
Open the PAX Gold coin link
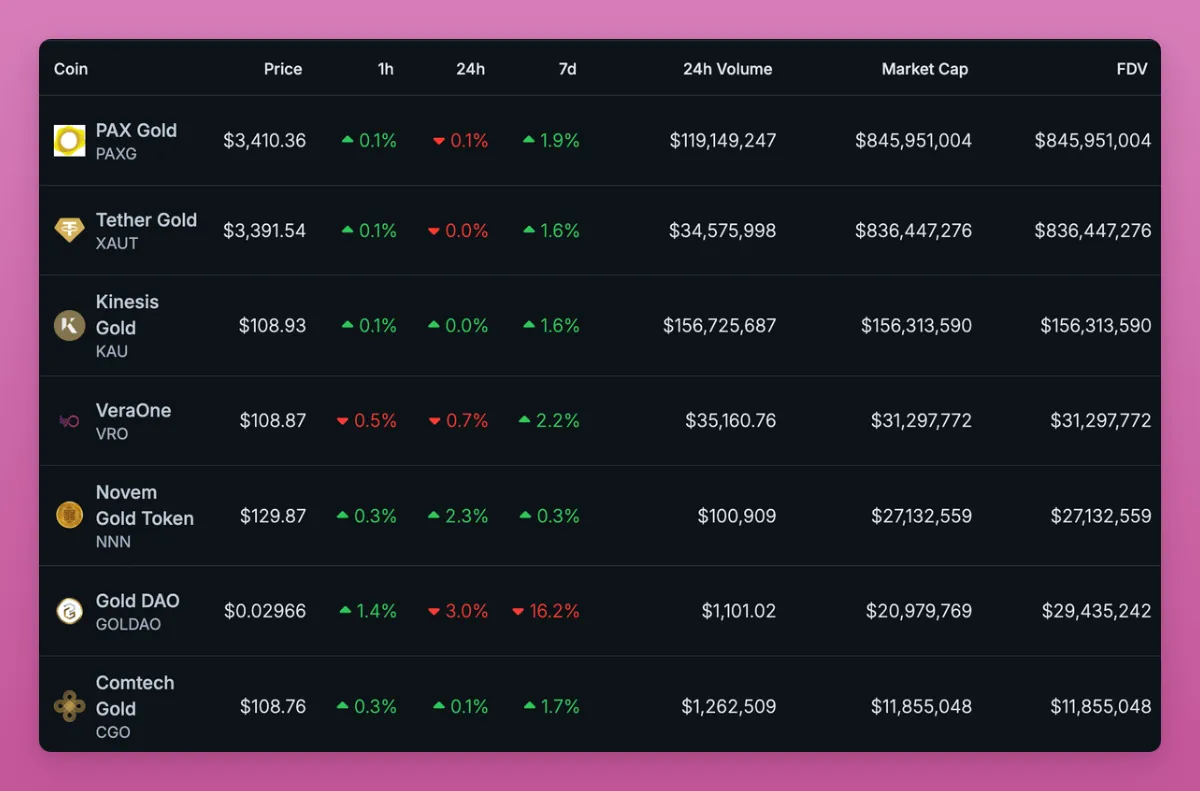tap(136, 131)
